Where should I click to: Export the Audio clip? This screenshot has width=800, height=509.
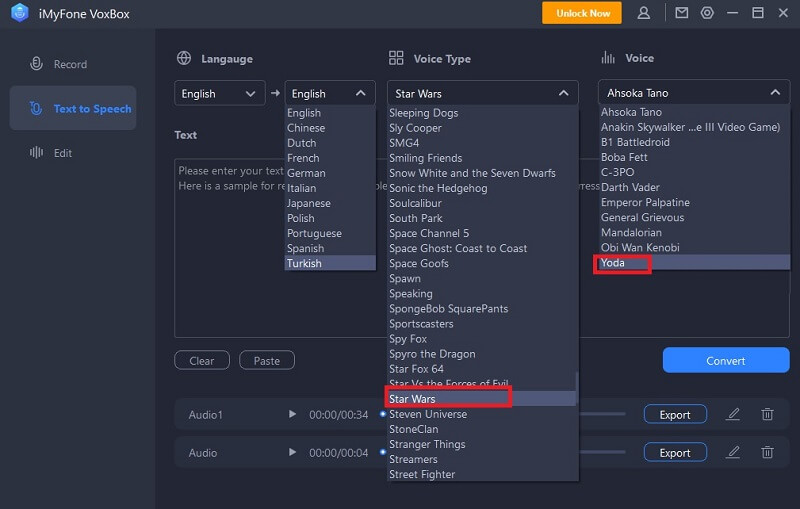675,452
